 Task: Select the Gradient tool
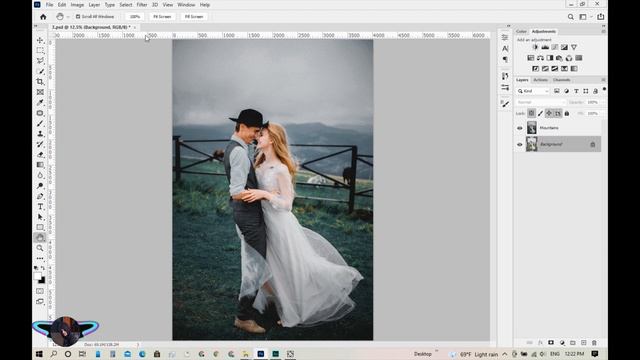pyautogui.click(x=40, y=165)
